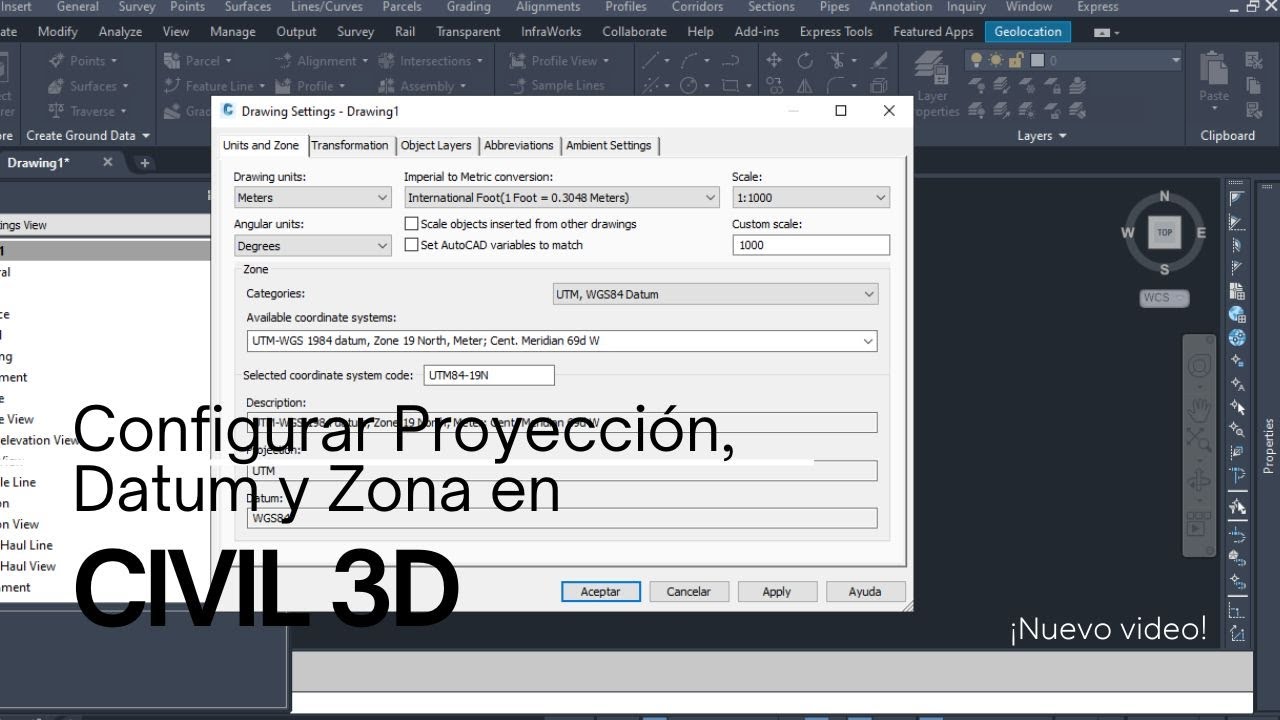Open the Analyze ribbon tab
Image resolution: width=1280 pixels, height=720 pixels.
(121, 32)
